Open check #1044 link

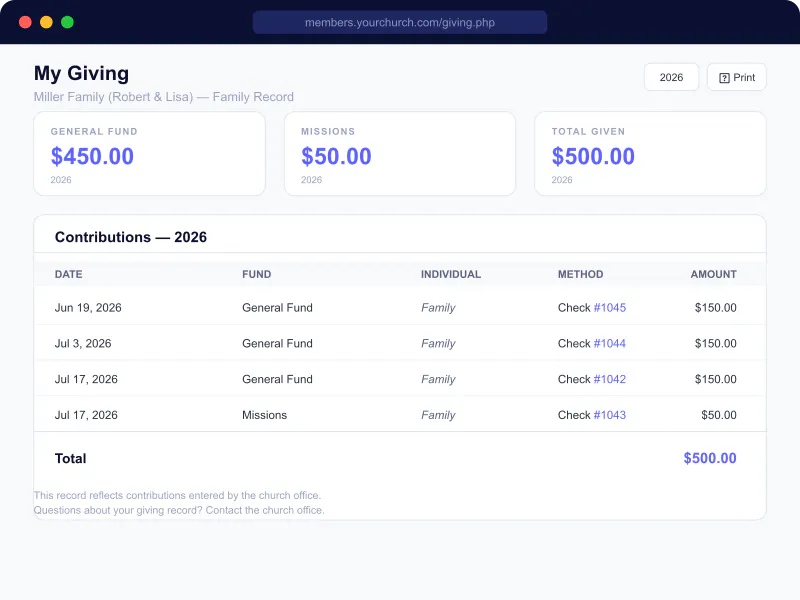(610, 343)
